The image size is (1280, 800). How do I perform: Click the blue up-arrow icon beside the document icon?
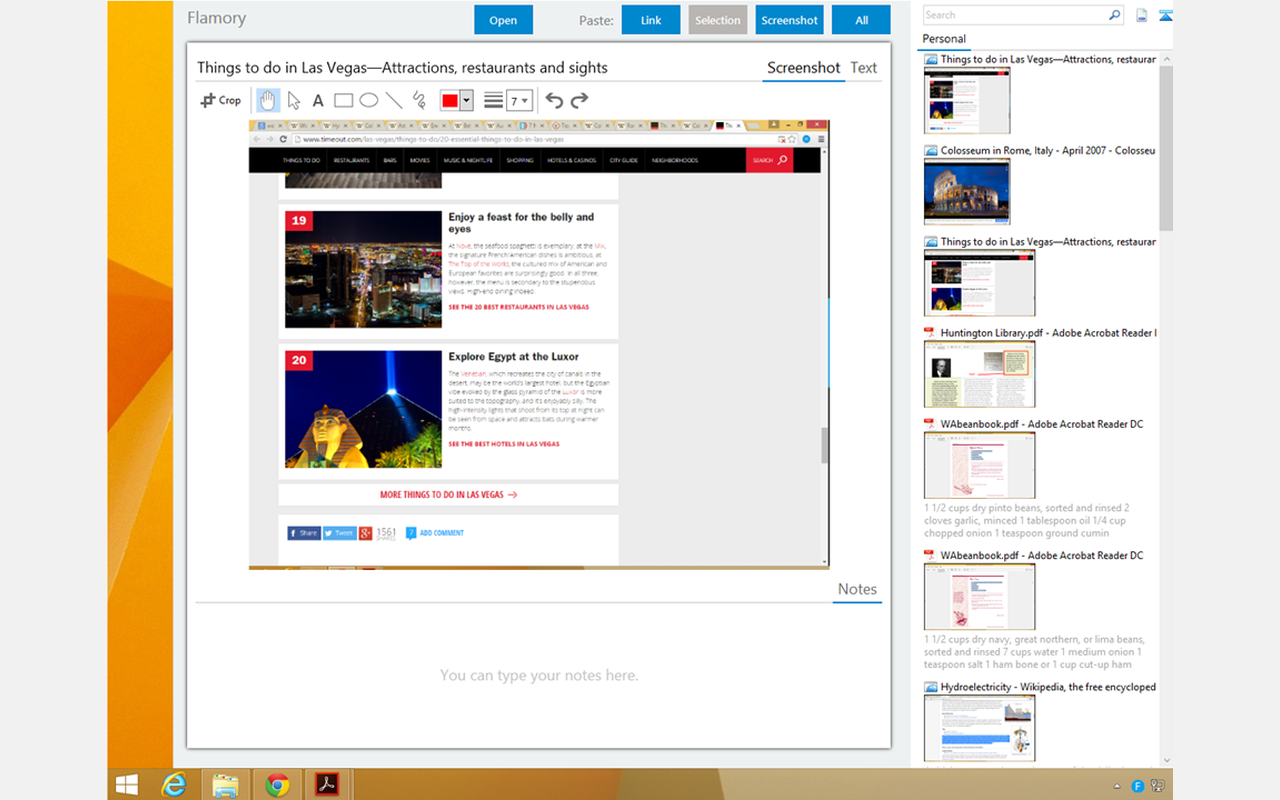(x=1166, y=15)
